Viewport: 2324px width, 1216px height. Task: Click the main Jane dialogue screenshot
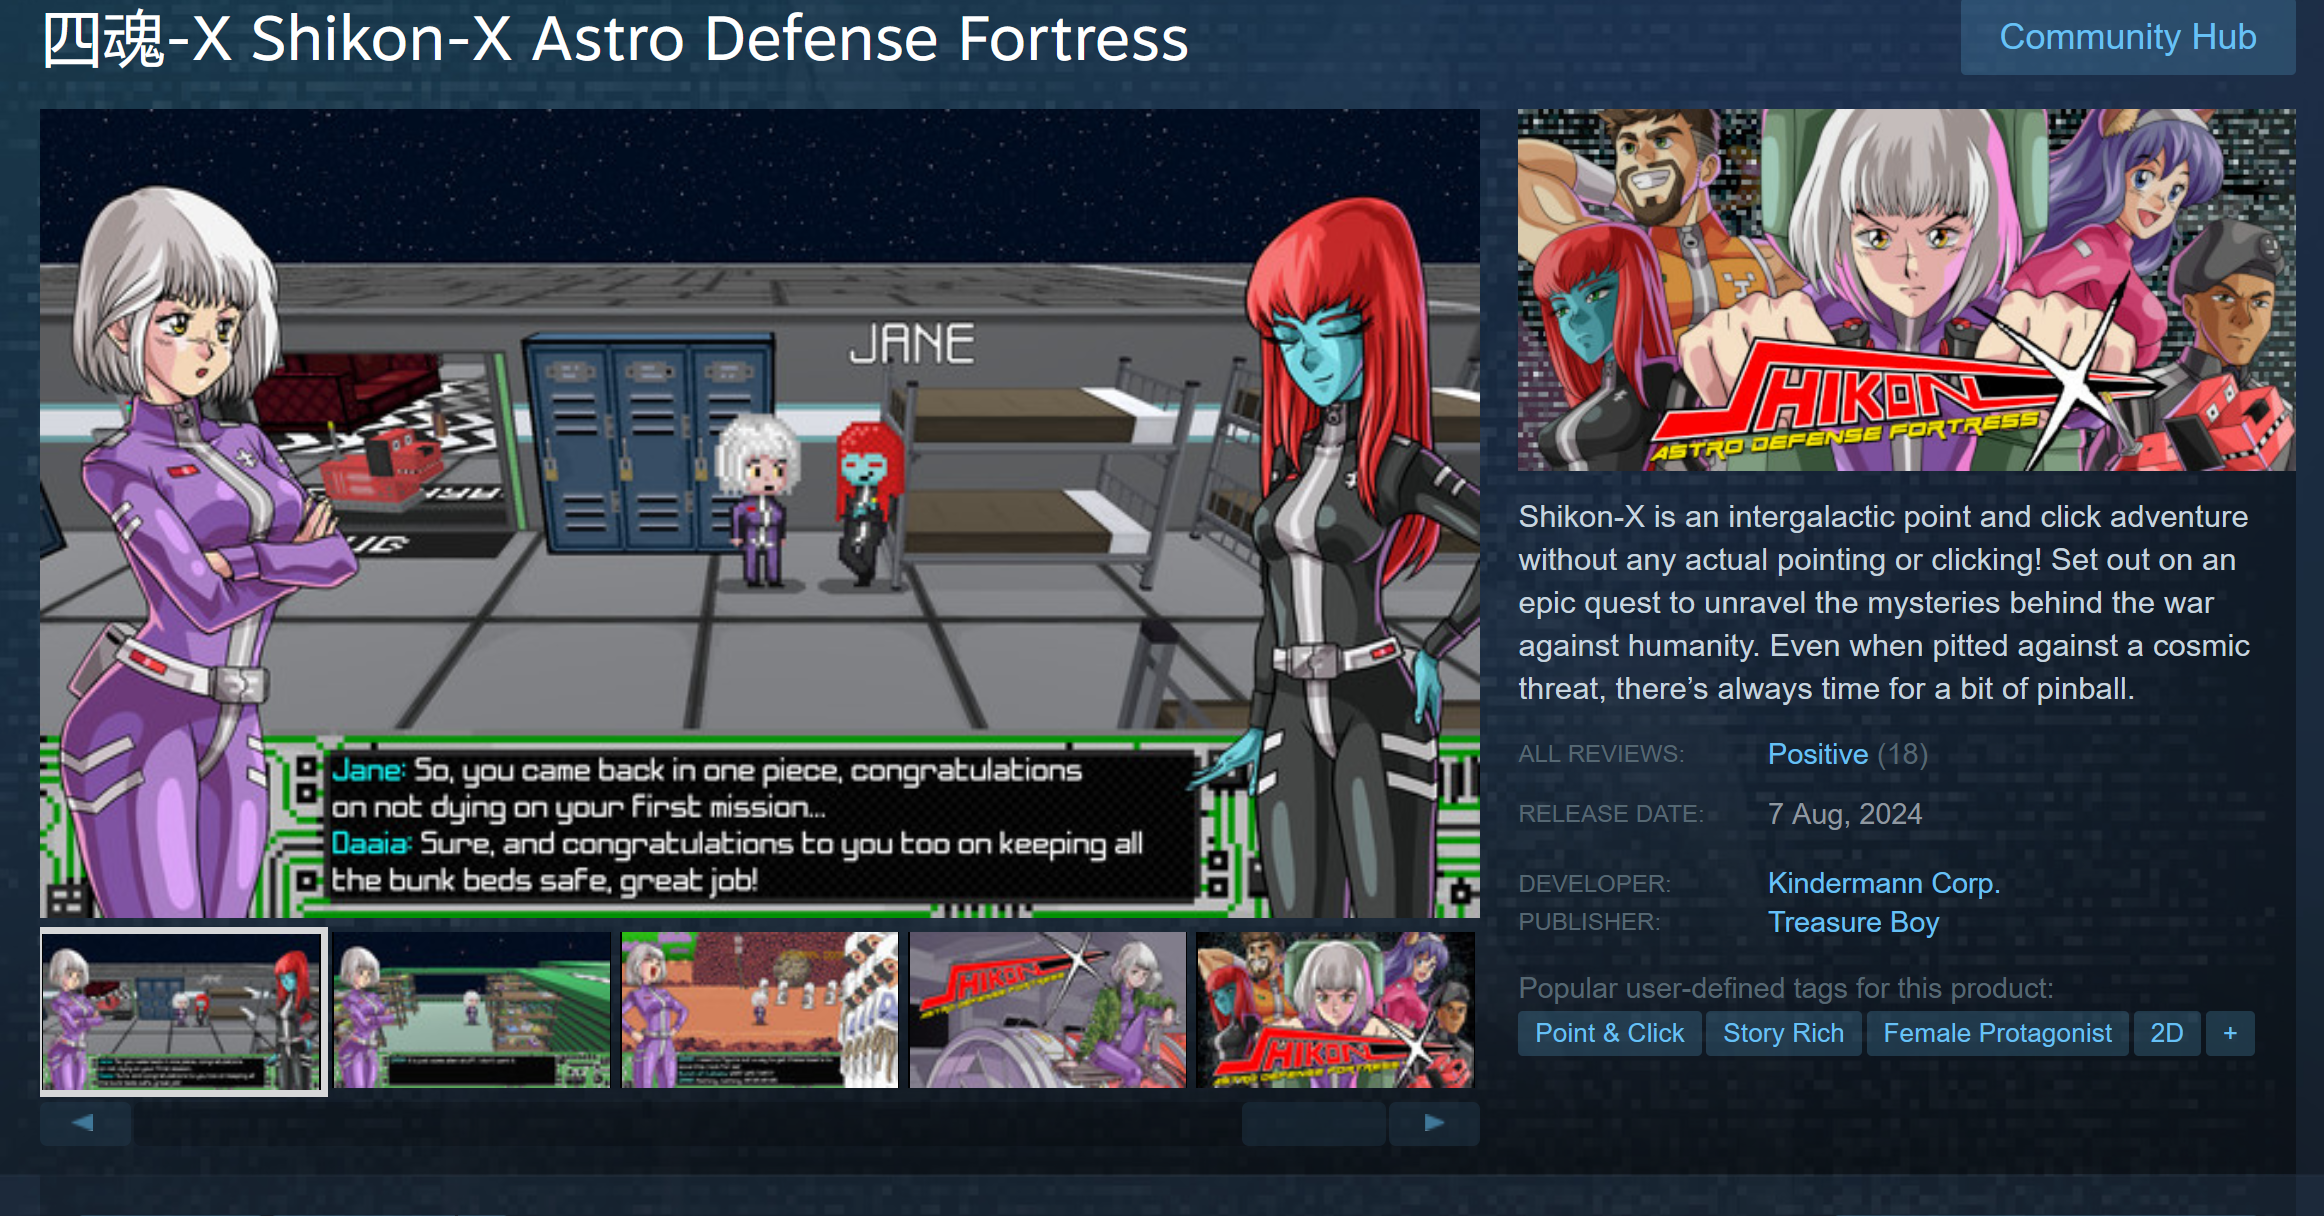tap(760, 513)
